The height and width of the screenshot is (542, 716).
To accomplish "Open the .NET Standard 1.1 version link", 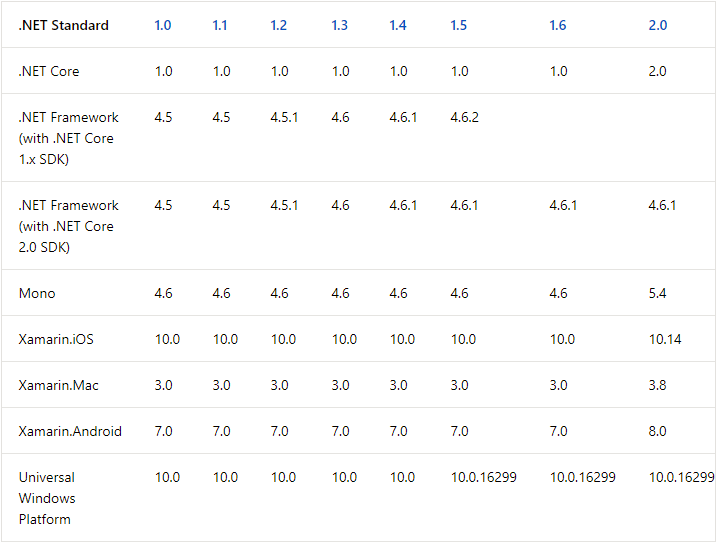I will 220,25.
